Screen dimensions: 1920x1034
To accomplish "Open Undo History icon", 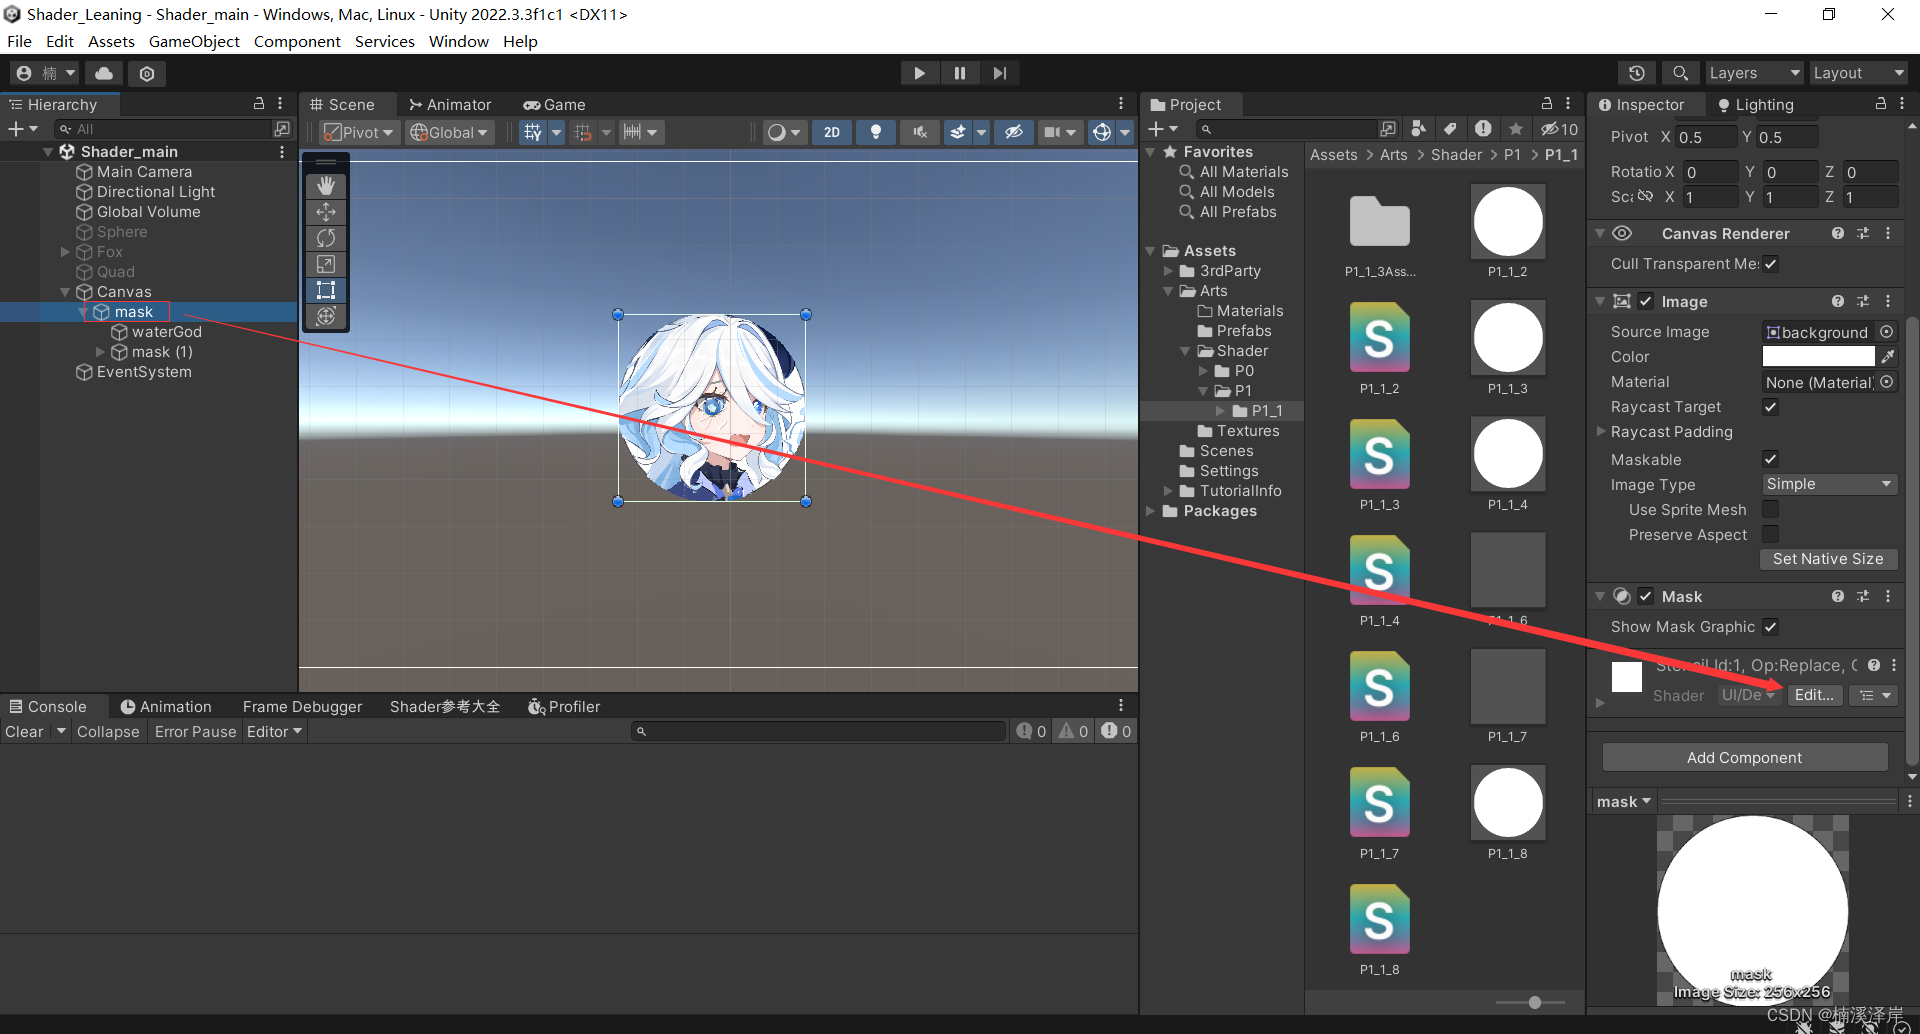I will [1636, 73].
